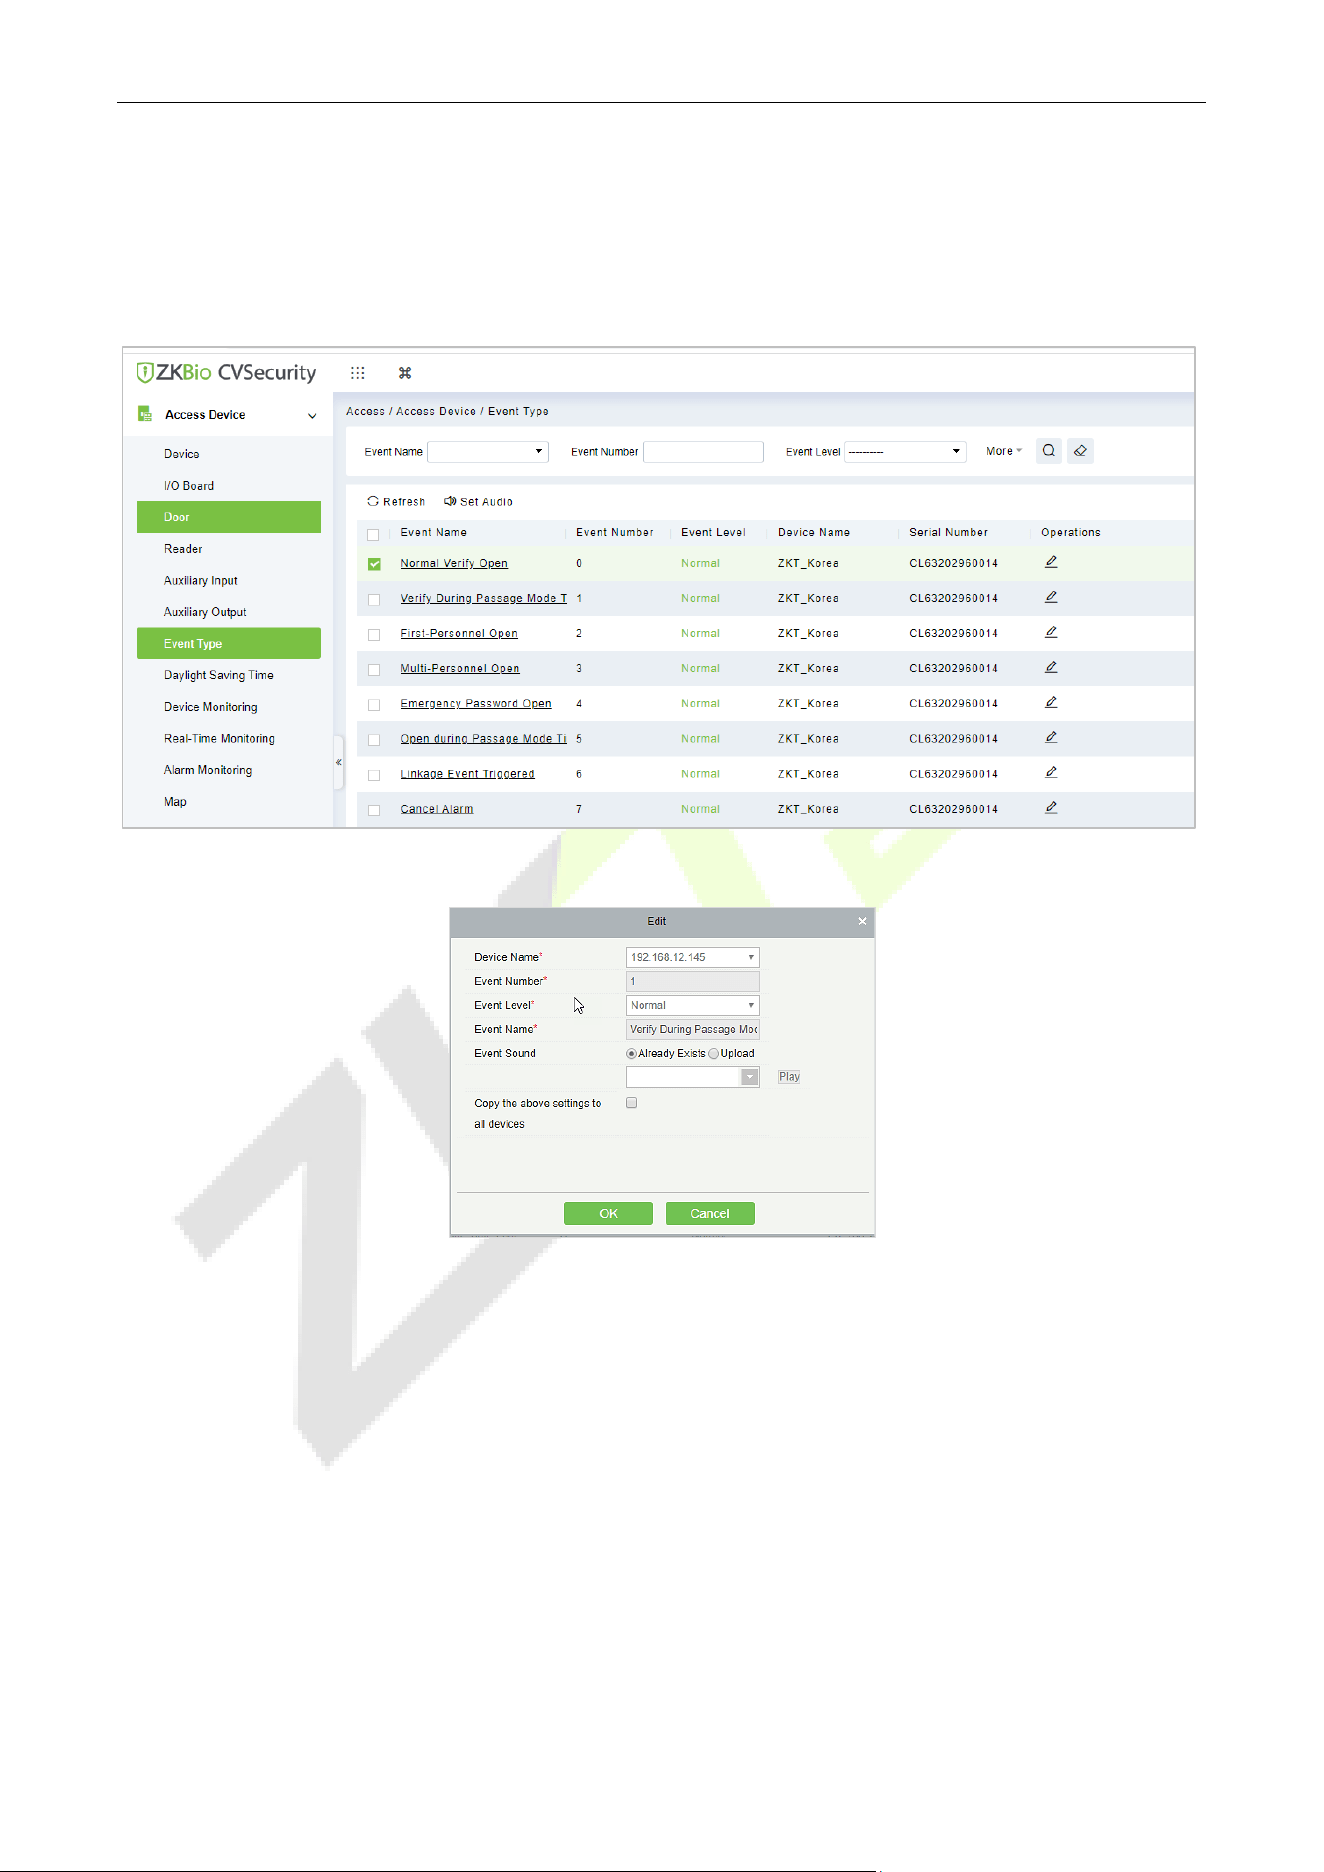The image size is (1324, 1872).
Task: Click the pin shortcut icon in header
Action: tap(405, 373)
